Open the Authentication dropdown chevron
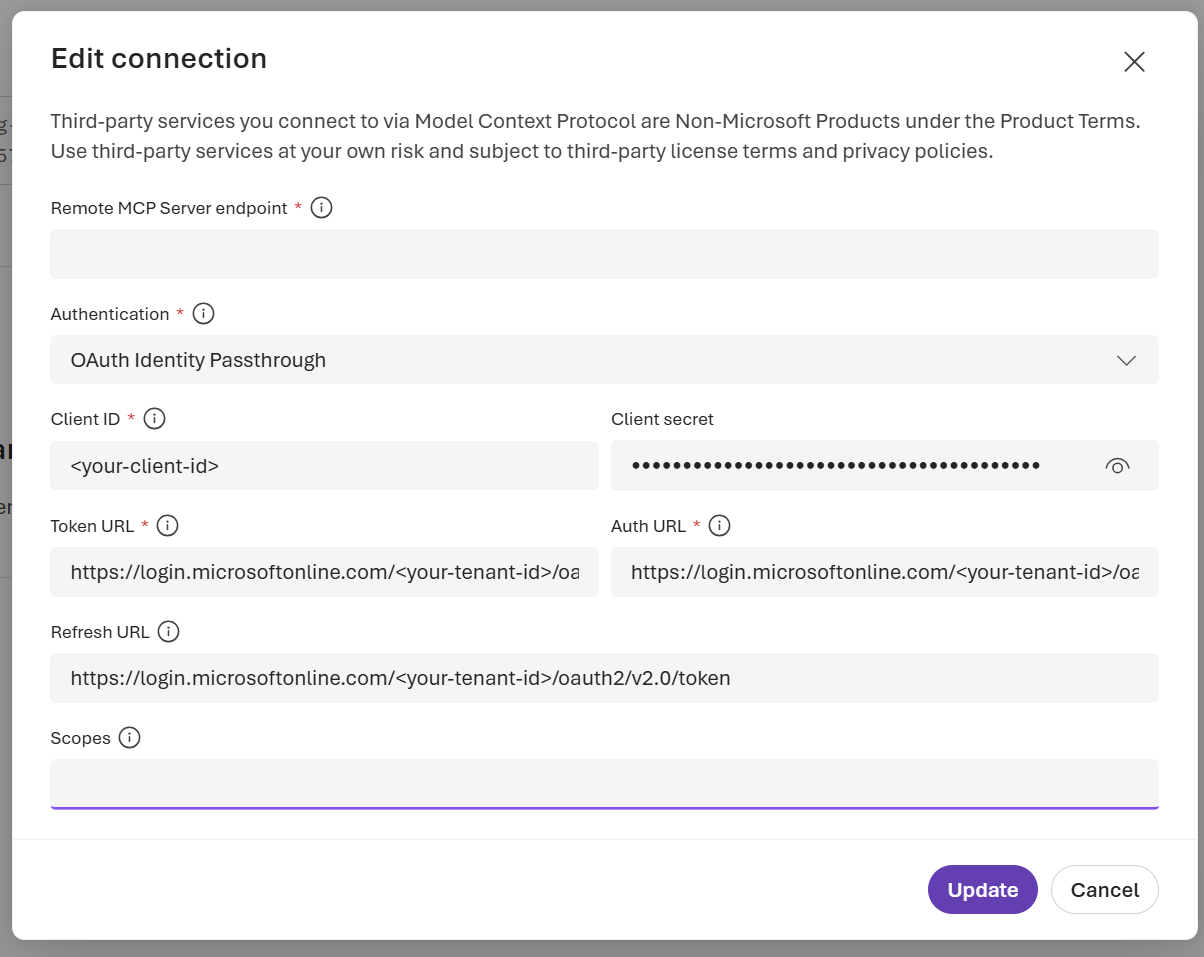Screen dimensions: 1204x957 pos(1126,360)
